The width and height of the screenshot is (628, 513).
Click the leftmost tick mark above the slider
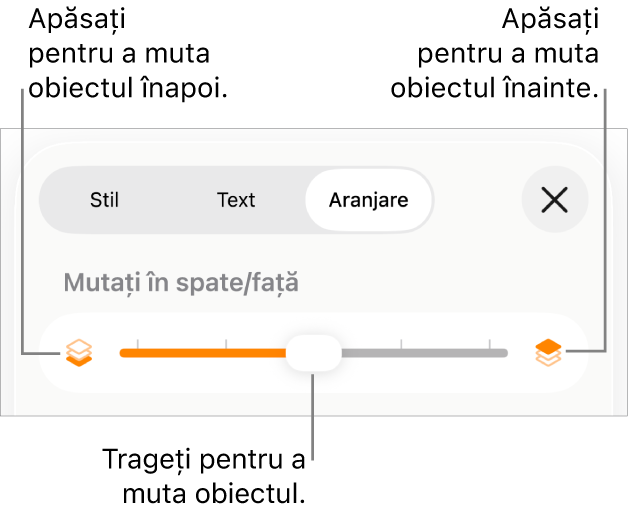point(138,343)
